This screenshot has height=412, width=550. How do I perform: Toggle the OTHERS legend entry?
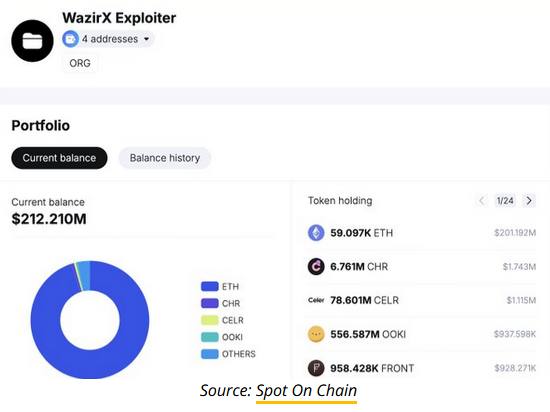pos(228,354)
